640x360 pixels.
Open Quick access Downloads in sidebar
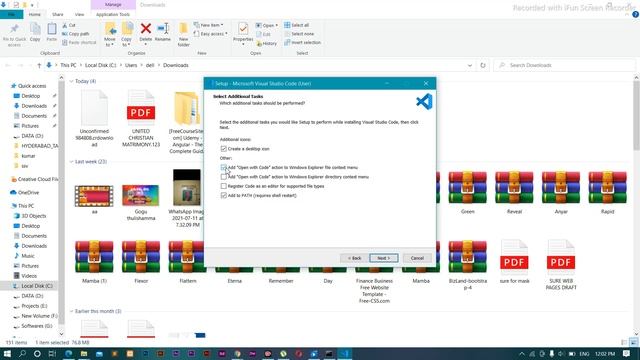tap(34, 106)
